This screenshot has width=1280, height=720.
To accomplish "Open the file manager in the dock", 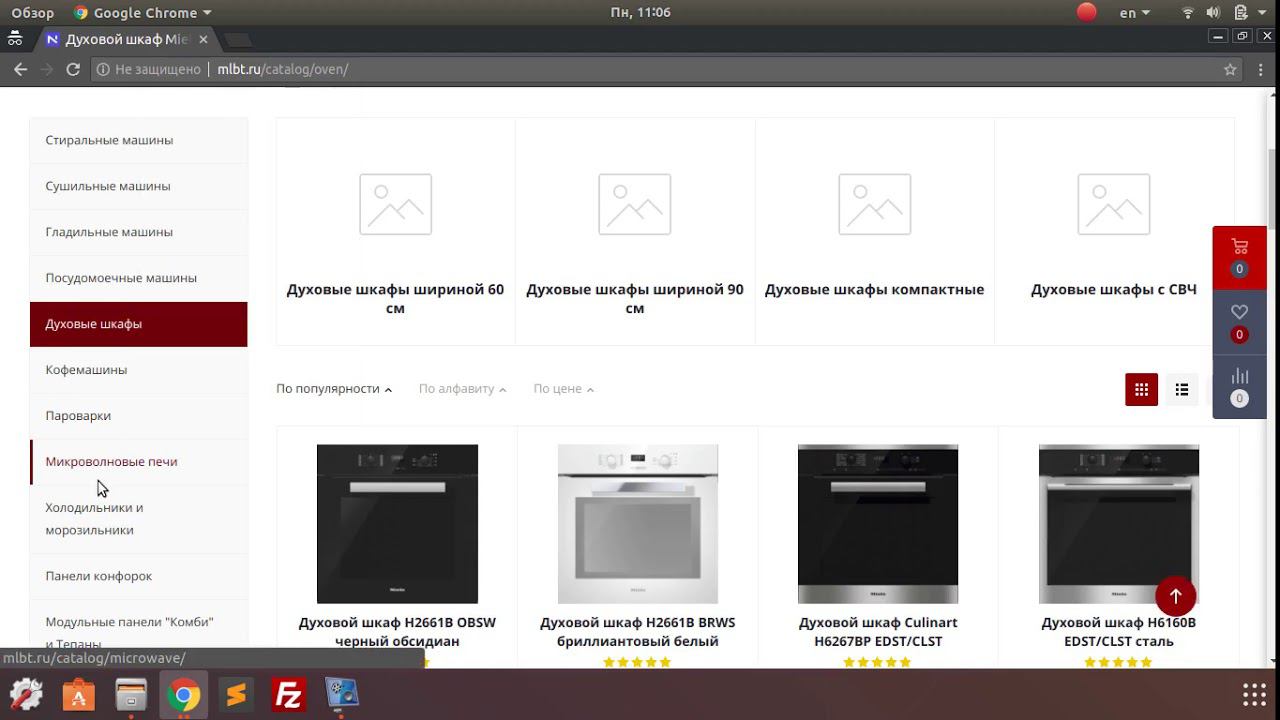I will pos(131,694).
